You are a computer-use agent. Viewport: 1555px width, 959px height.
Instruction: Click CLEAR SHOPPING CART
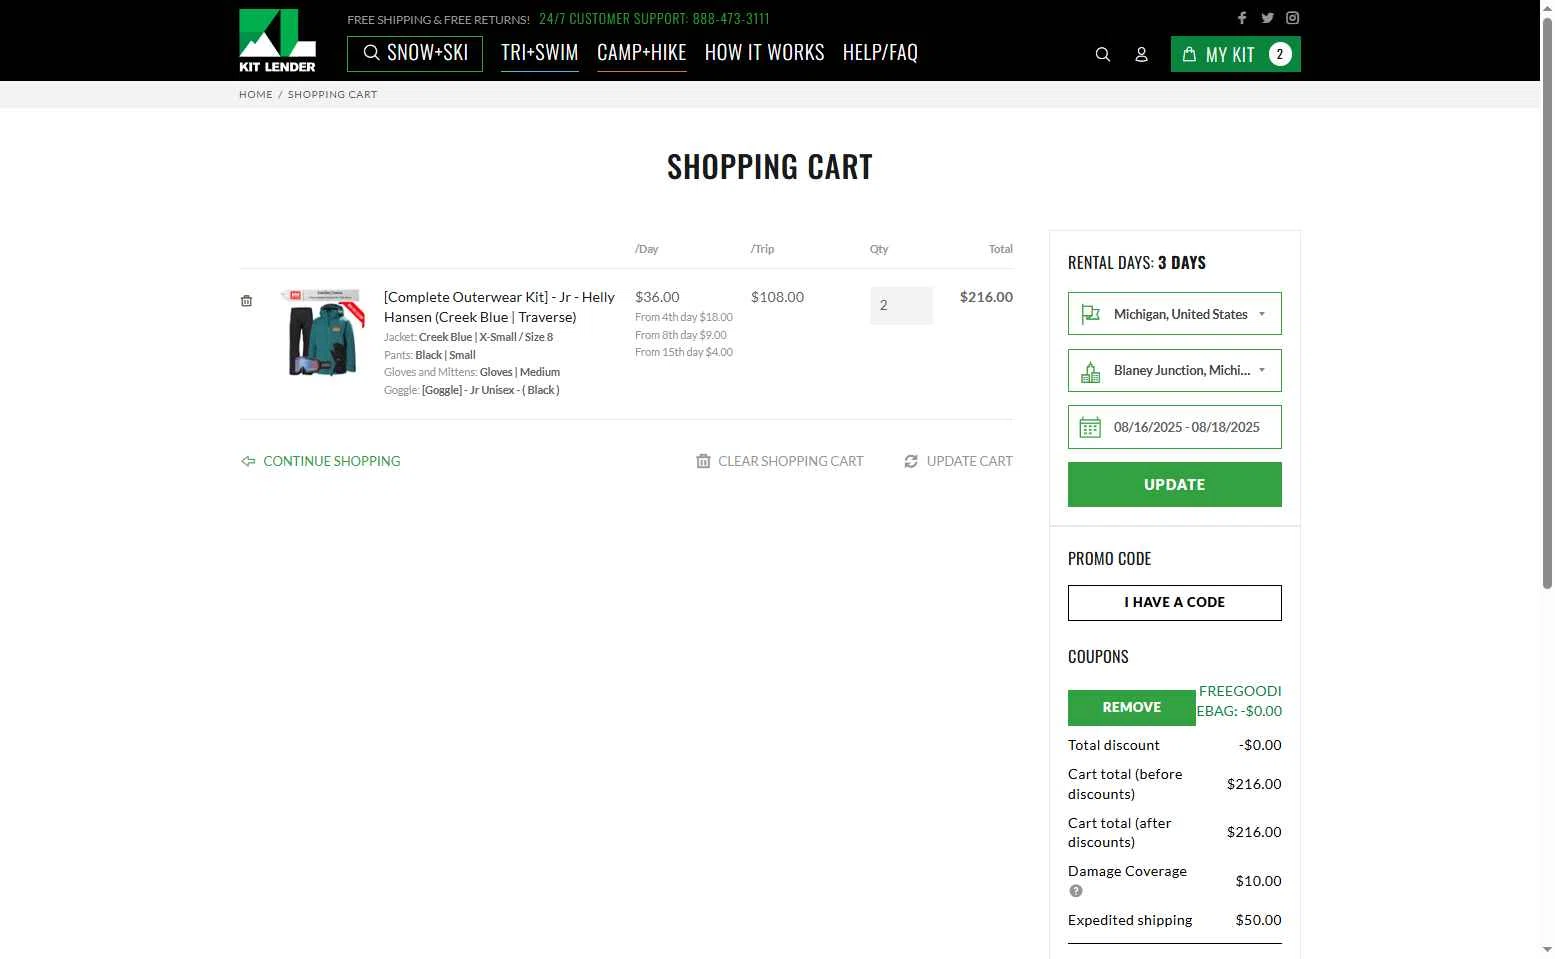pyautogui.click(x=780, y=461)
